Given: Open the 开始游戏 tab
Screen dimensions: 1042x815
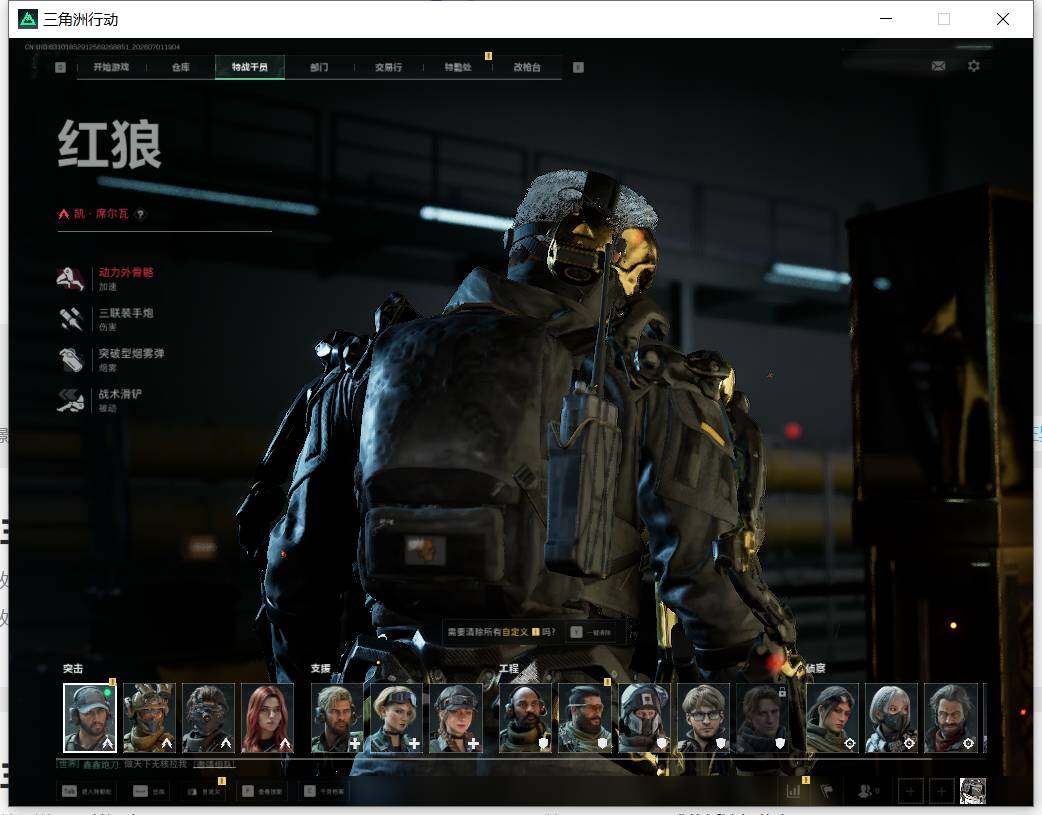Looking at the screenshot, I should 111,67.
